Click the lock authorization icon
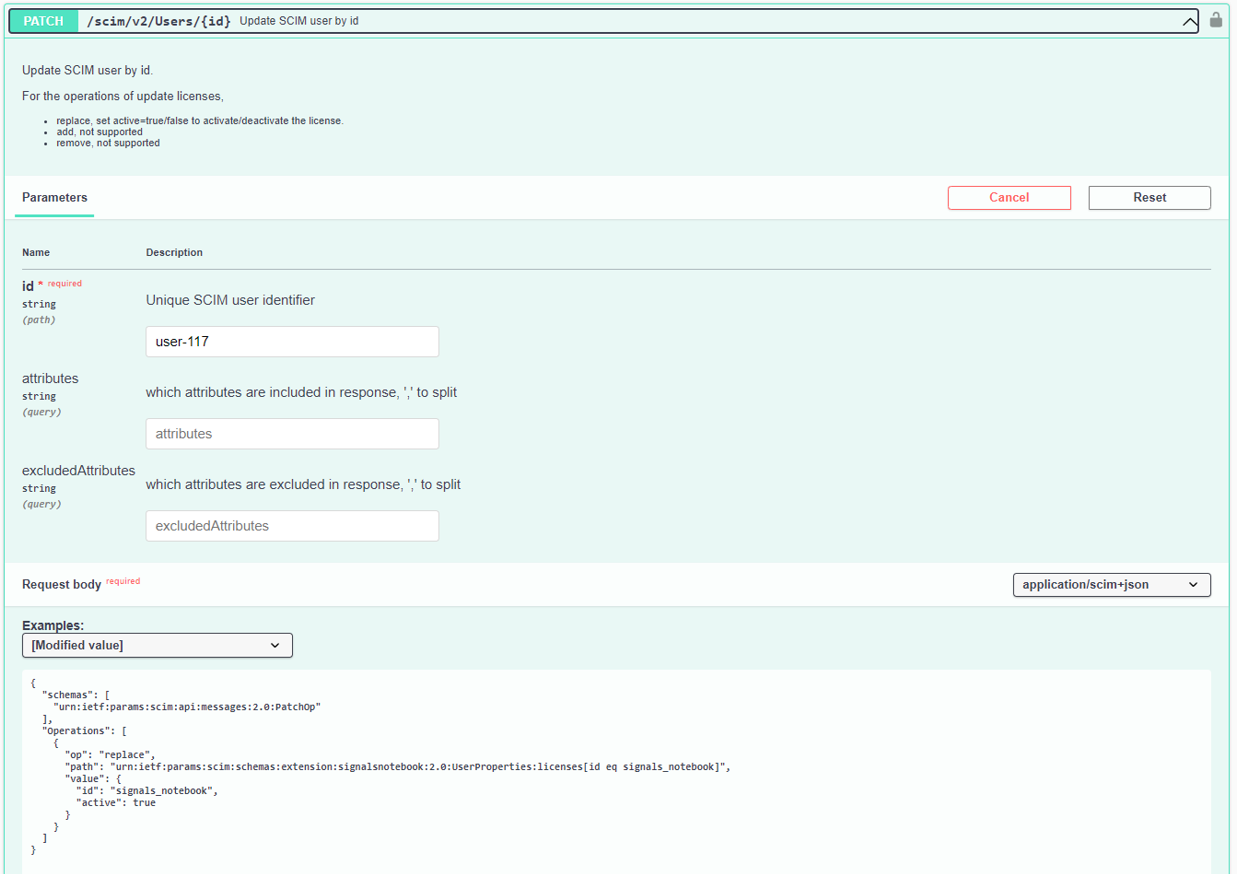 pos(1215,20)
